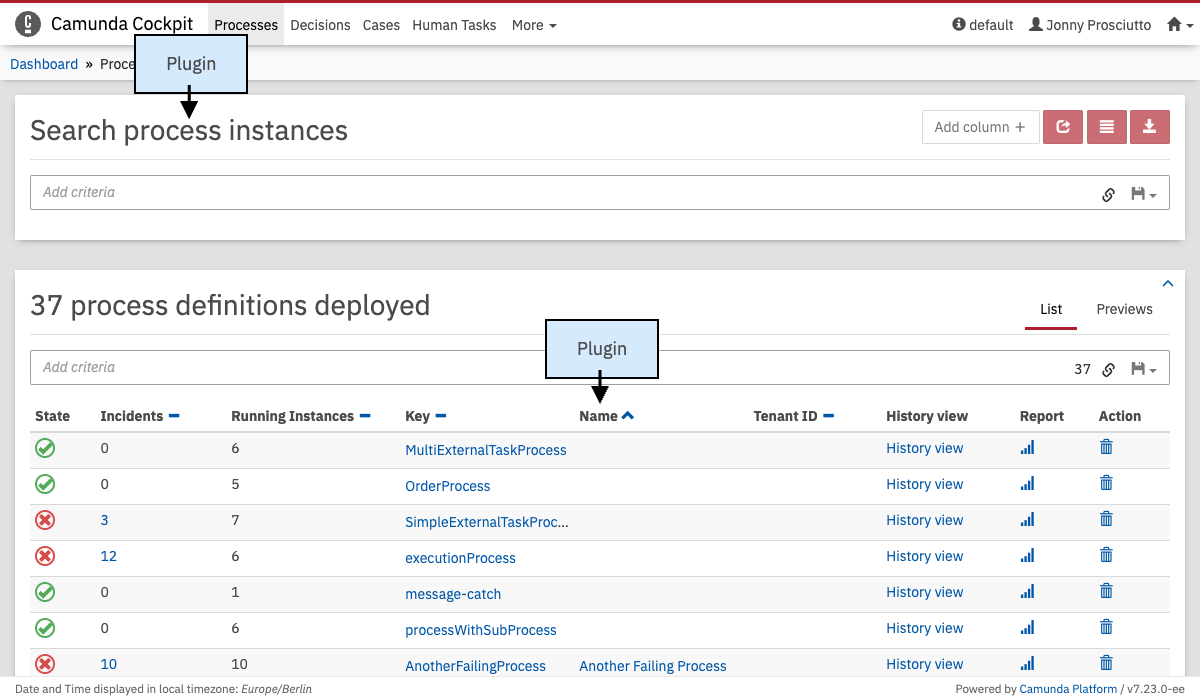Open the Decisions menu item

coord(320,25)
